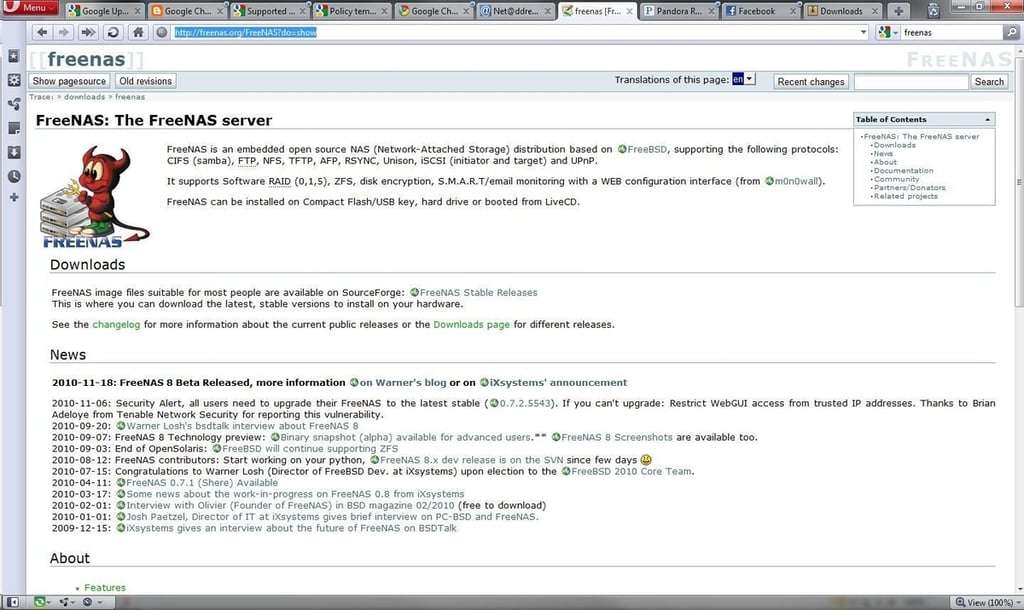Jump to Partners/Donators in Table of Contents
Viewport: 1024px width, 610px height.
pyautogui.click(x=909, y=187)
